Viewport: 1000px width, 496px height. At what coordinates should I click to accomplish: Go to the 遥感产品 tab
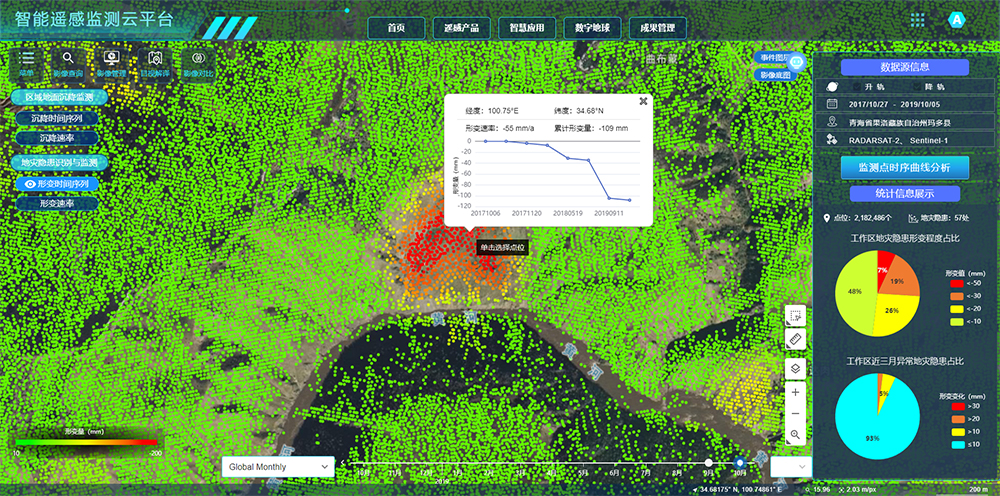click(461, 27)
